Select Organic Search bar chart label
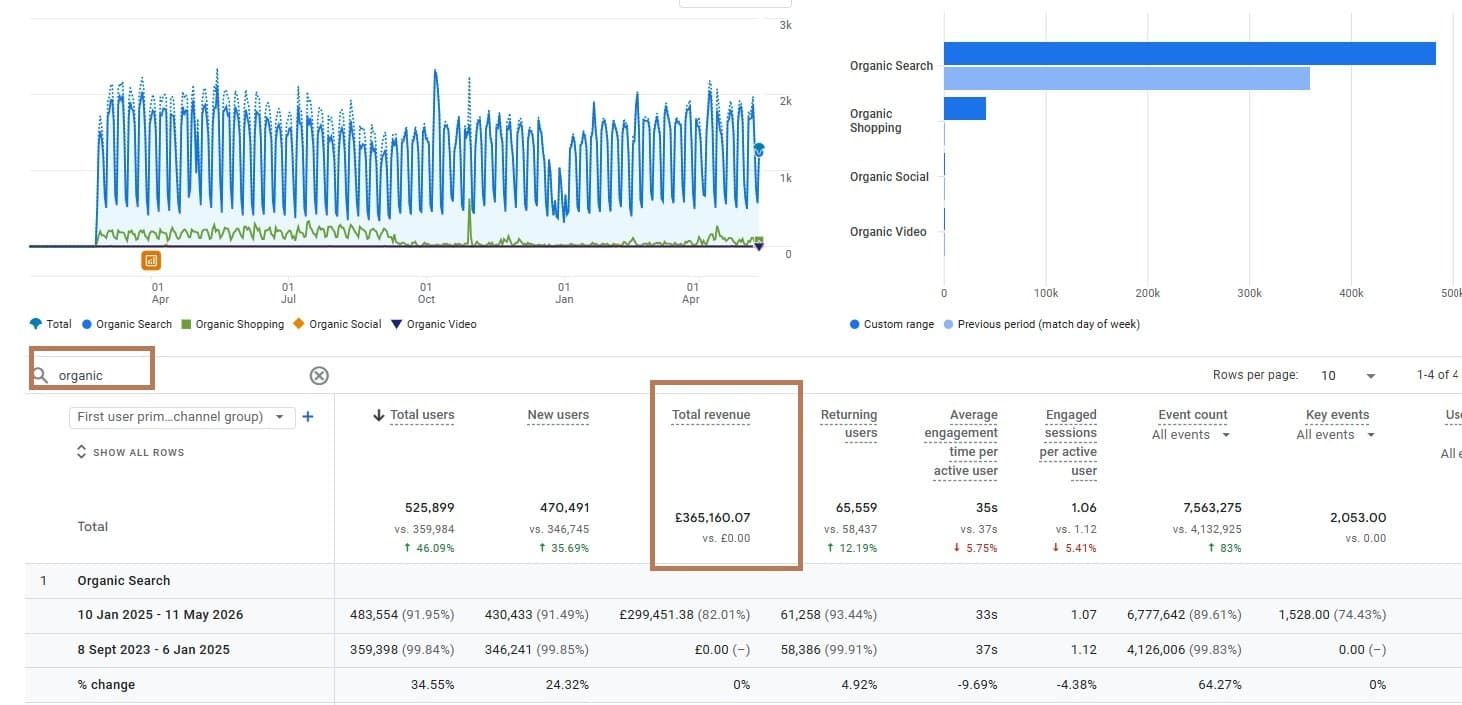 891,66
